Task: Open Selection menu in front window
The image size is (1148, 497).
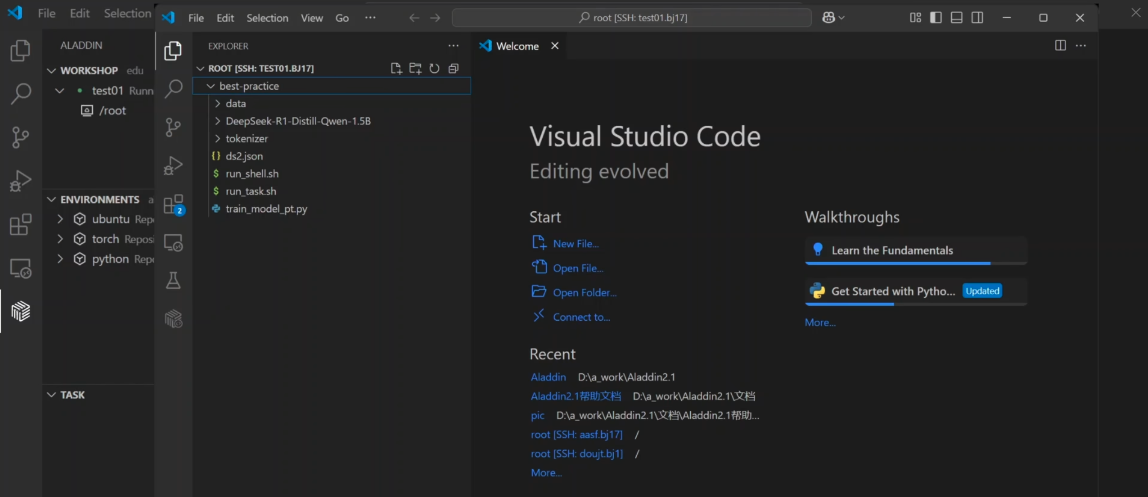Action: pyautogui.click(x=268, y=18)
